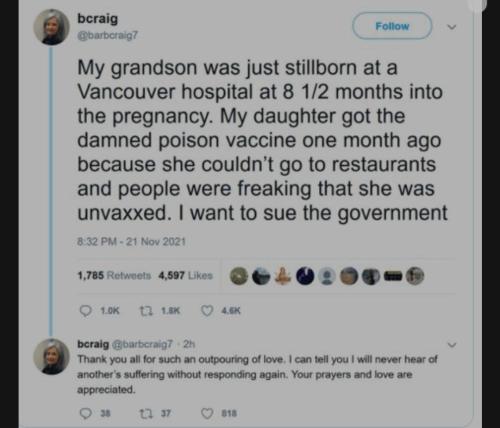The height and width of the screenshot is (428, 500).
Task: Click the bcraig name in the reply
Action: pos(93,344)
